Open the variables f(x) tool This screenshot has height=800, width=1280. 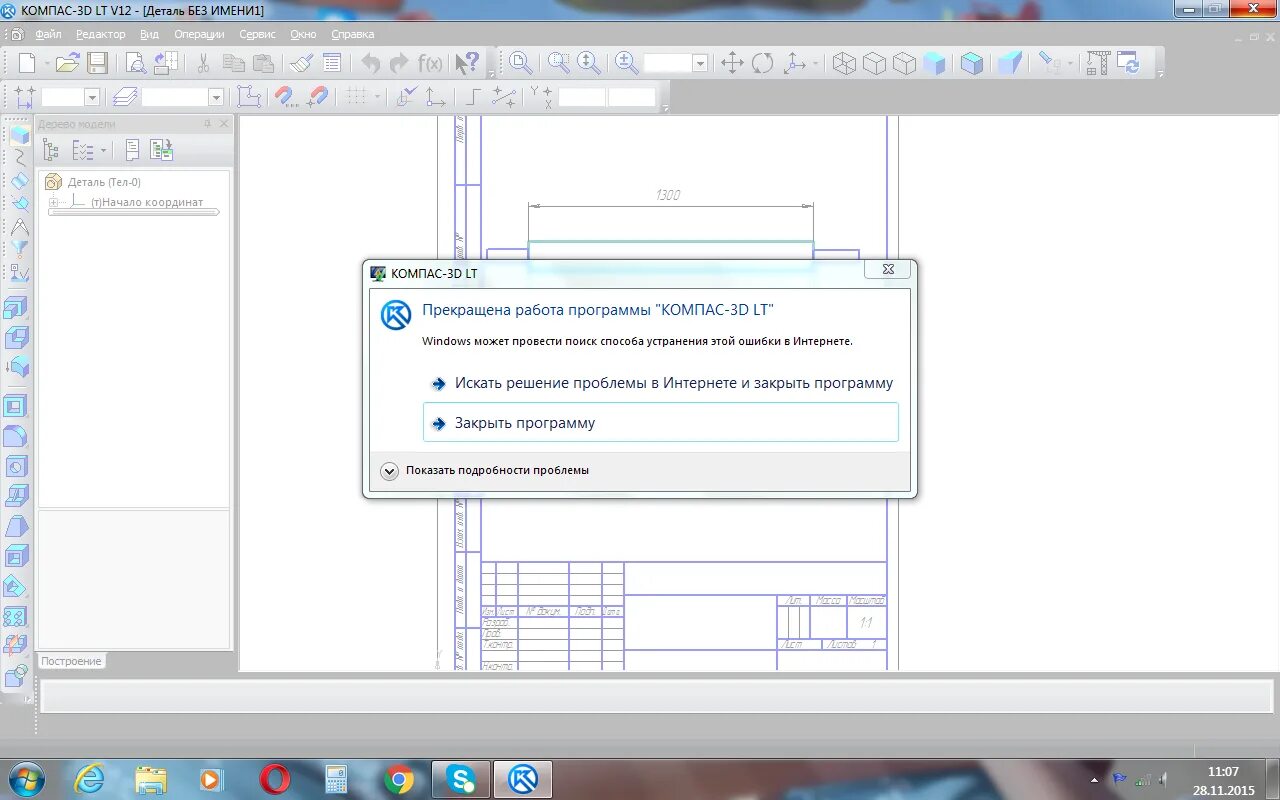coord(430,63)
